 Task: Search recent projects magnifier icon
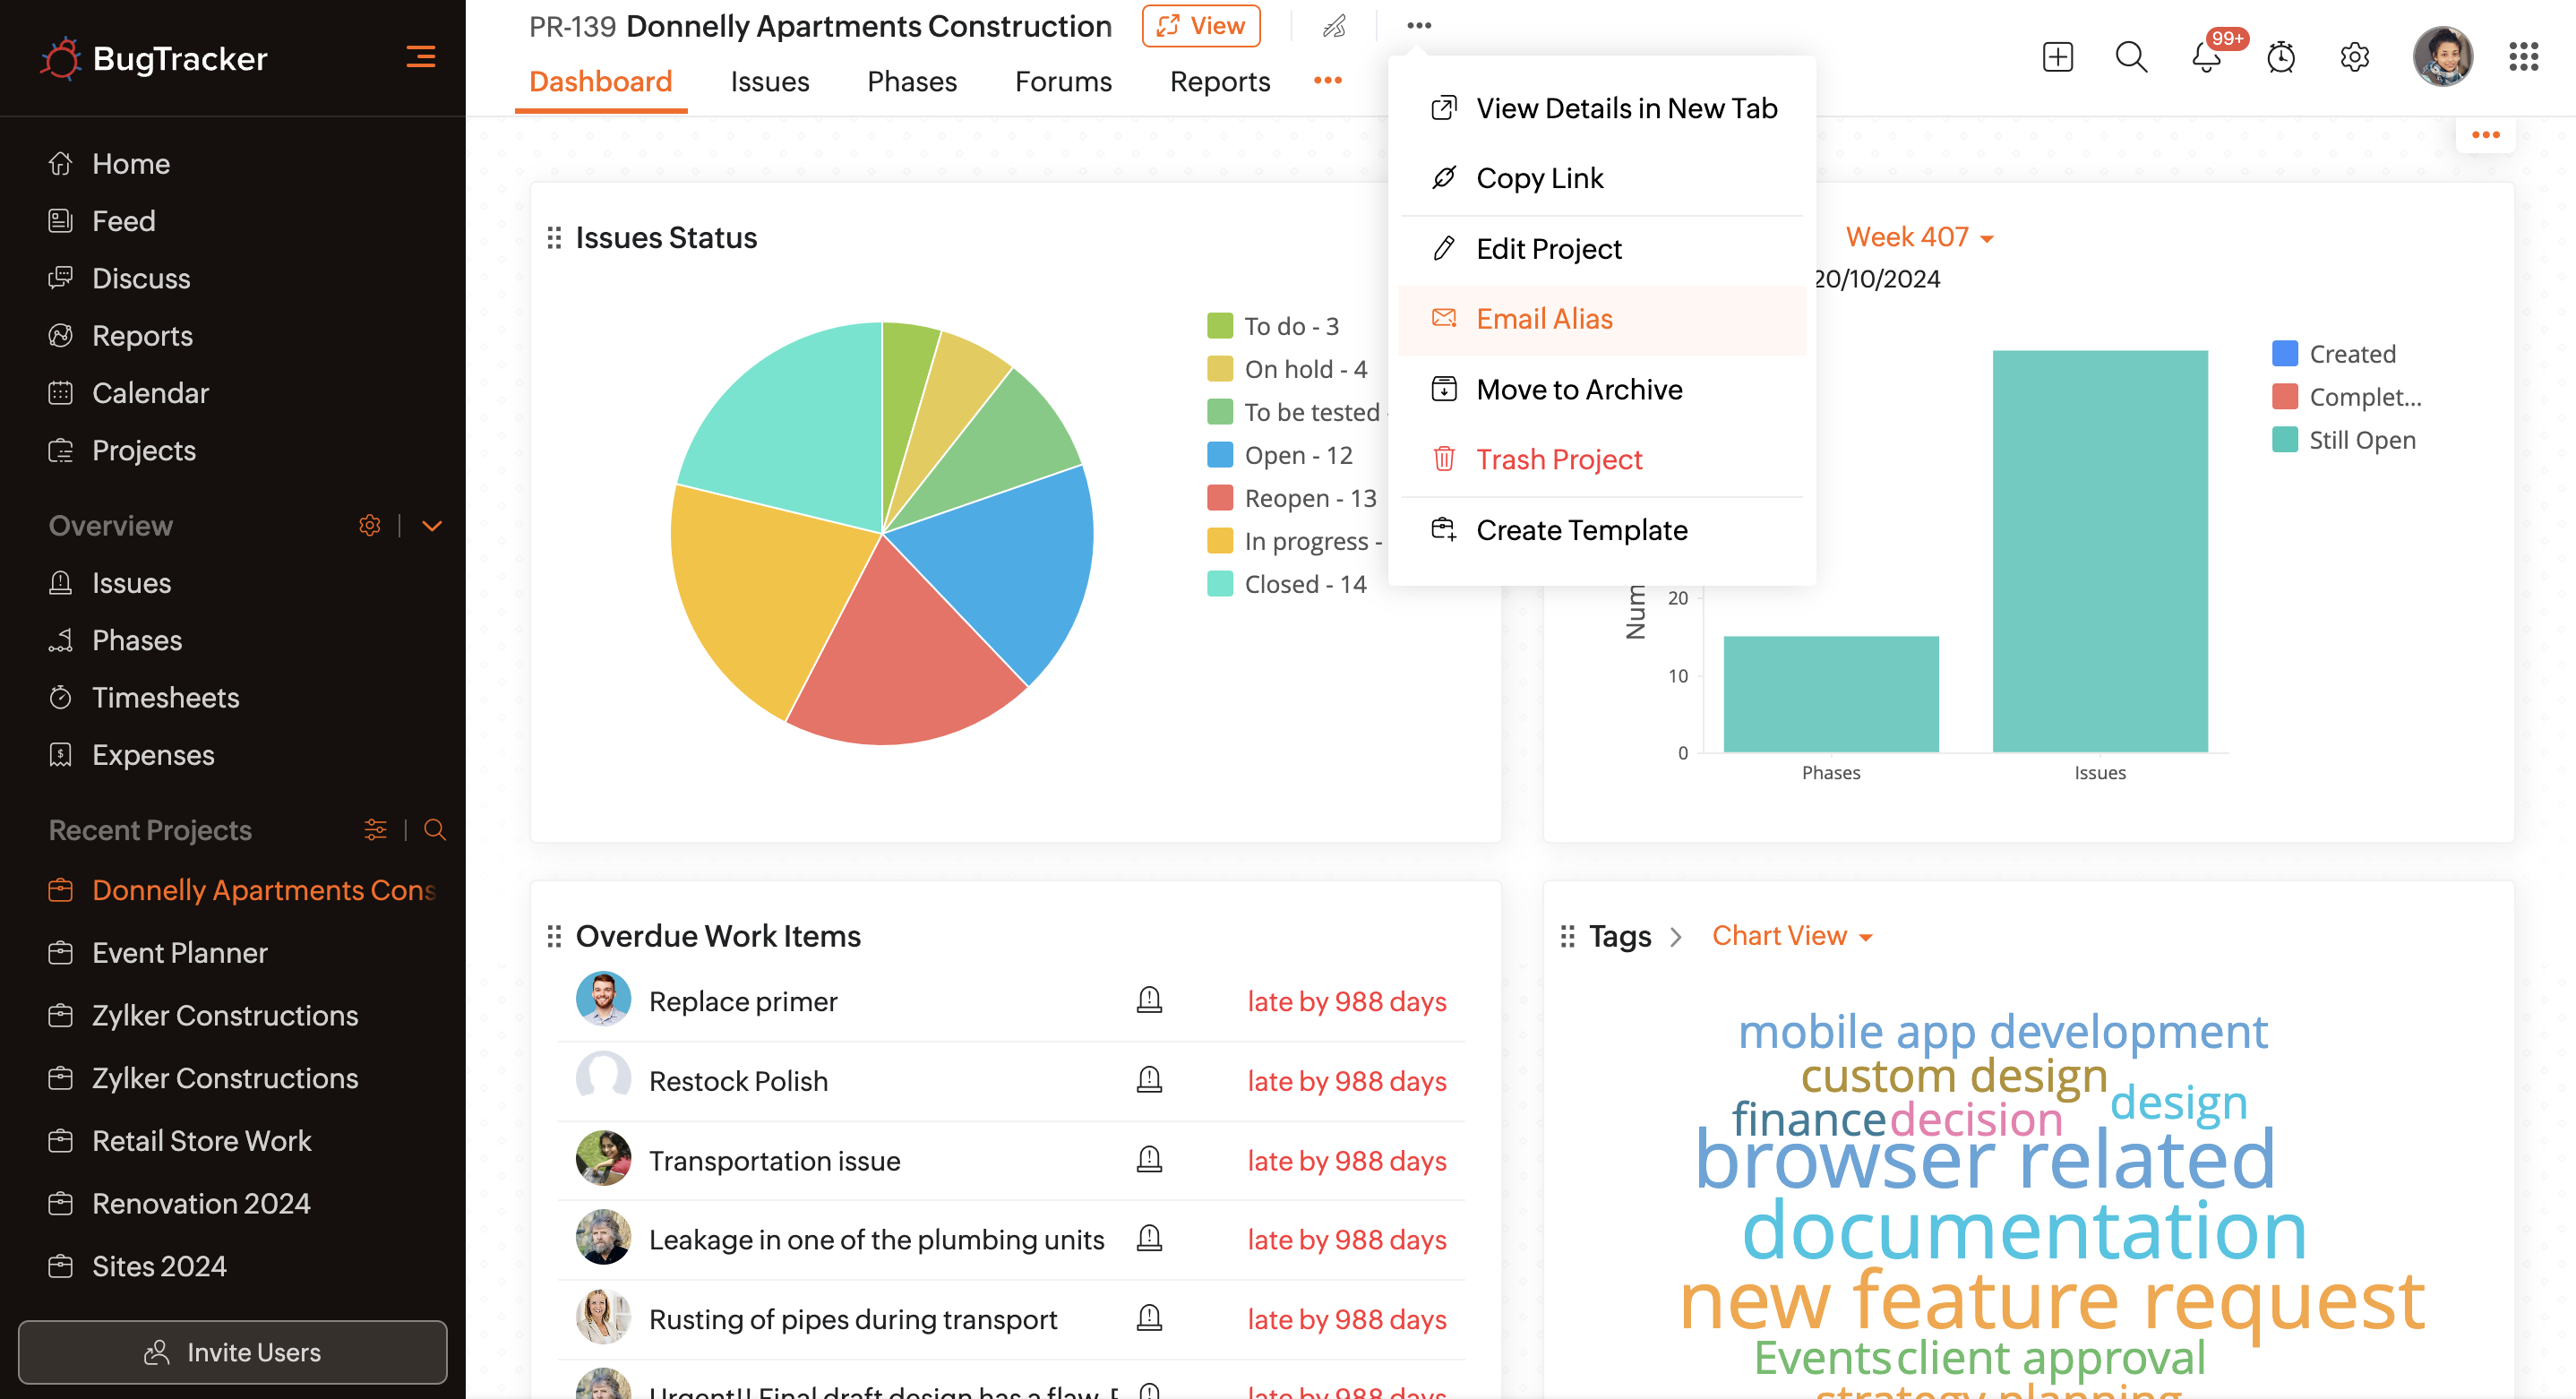434,830
